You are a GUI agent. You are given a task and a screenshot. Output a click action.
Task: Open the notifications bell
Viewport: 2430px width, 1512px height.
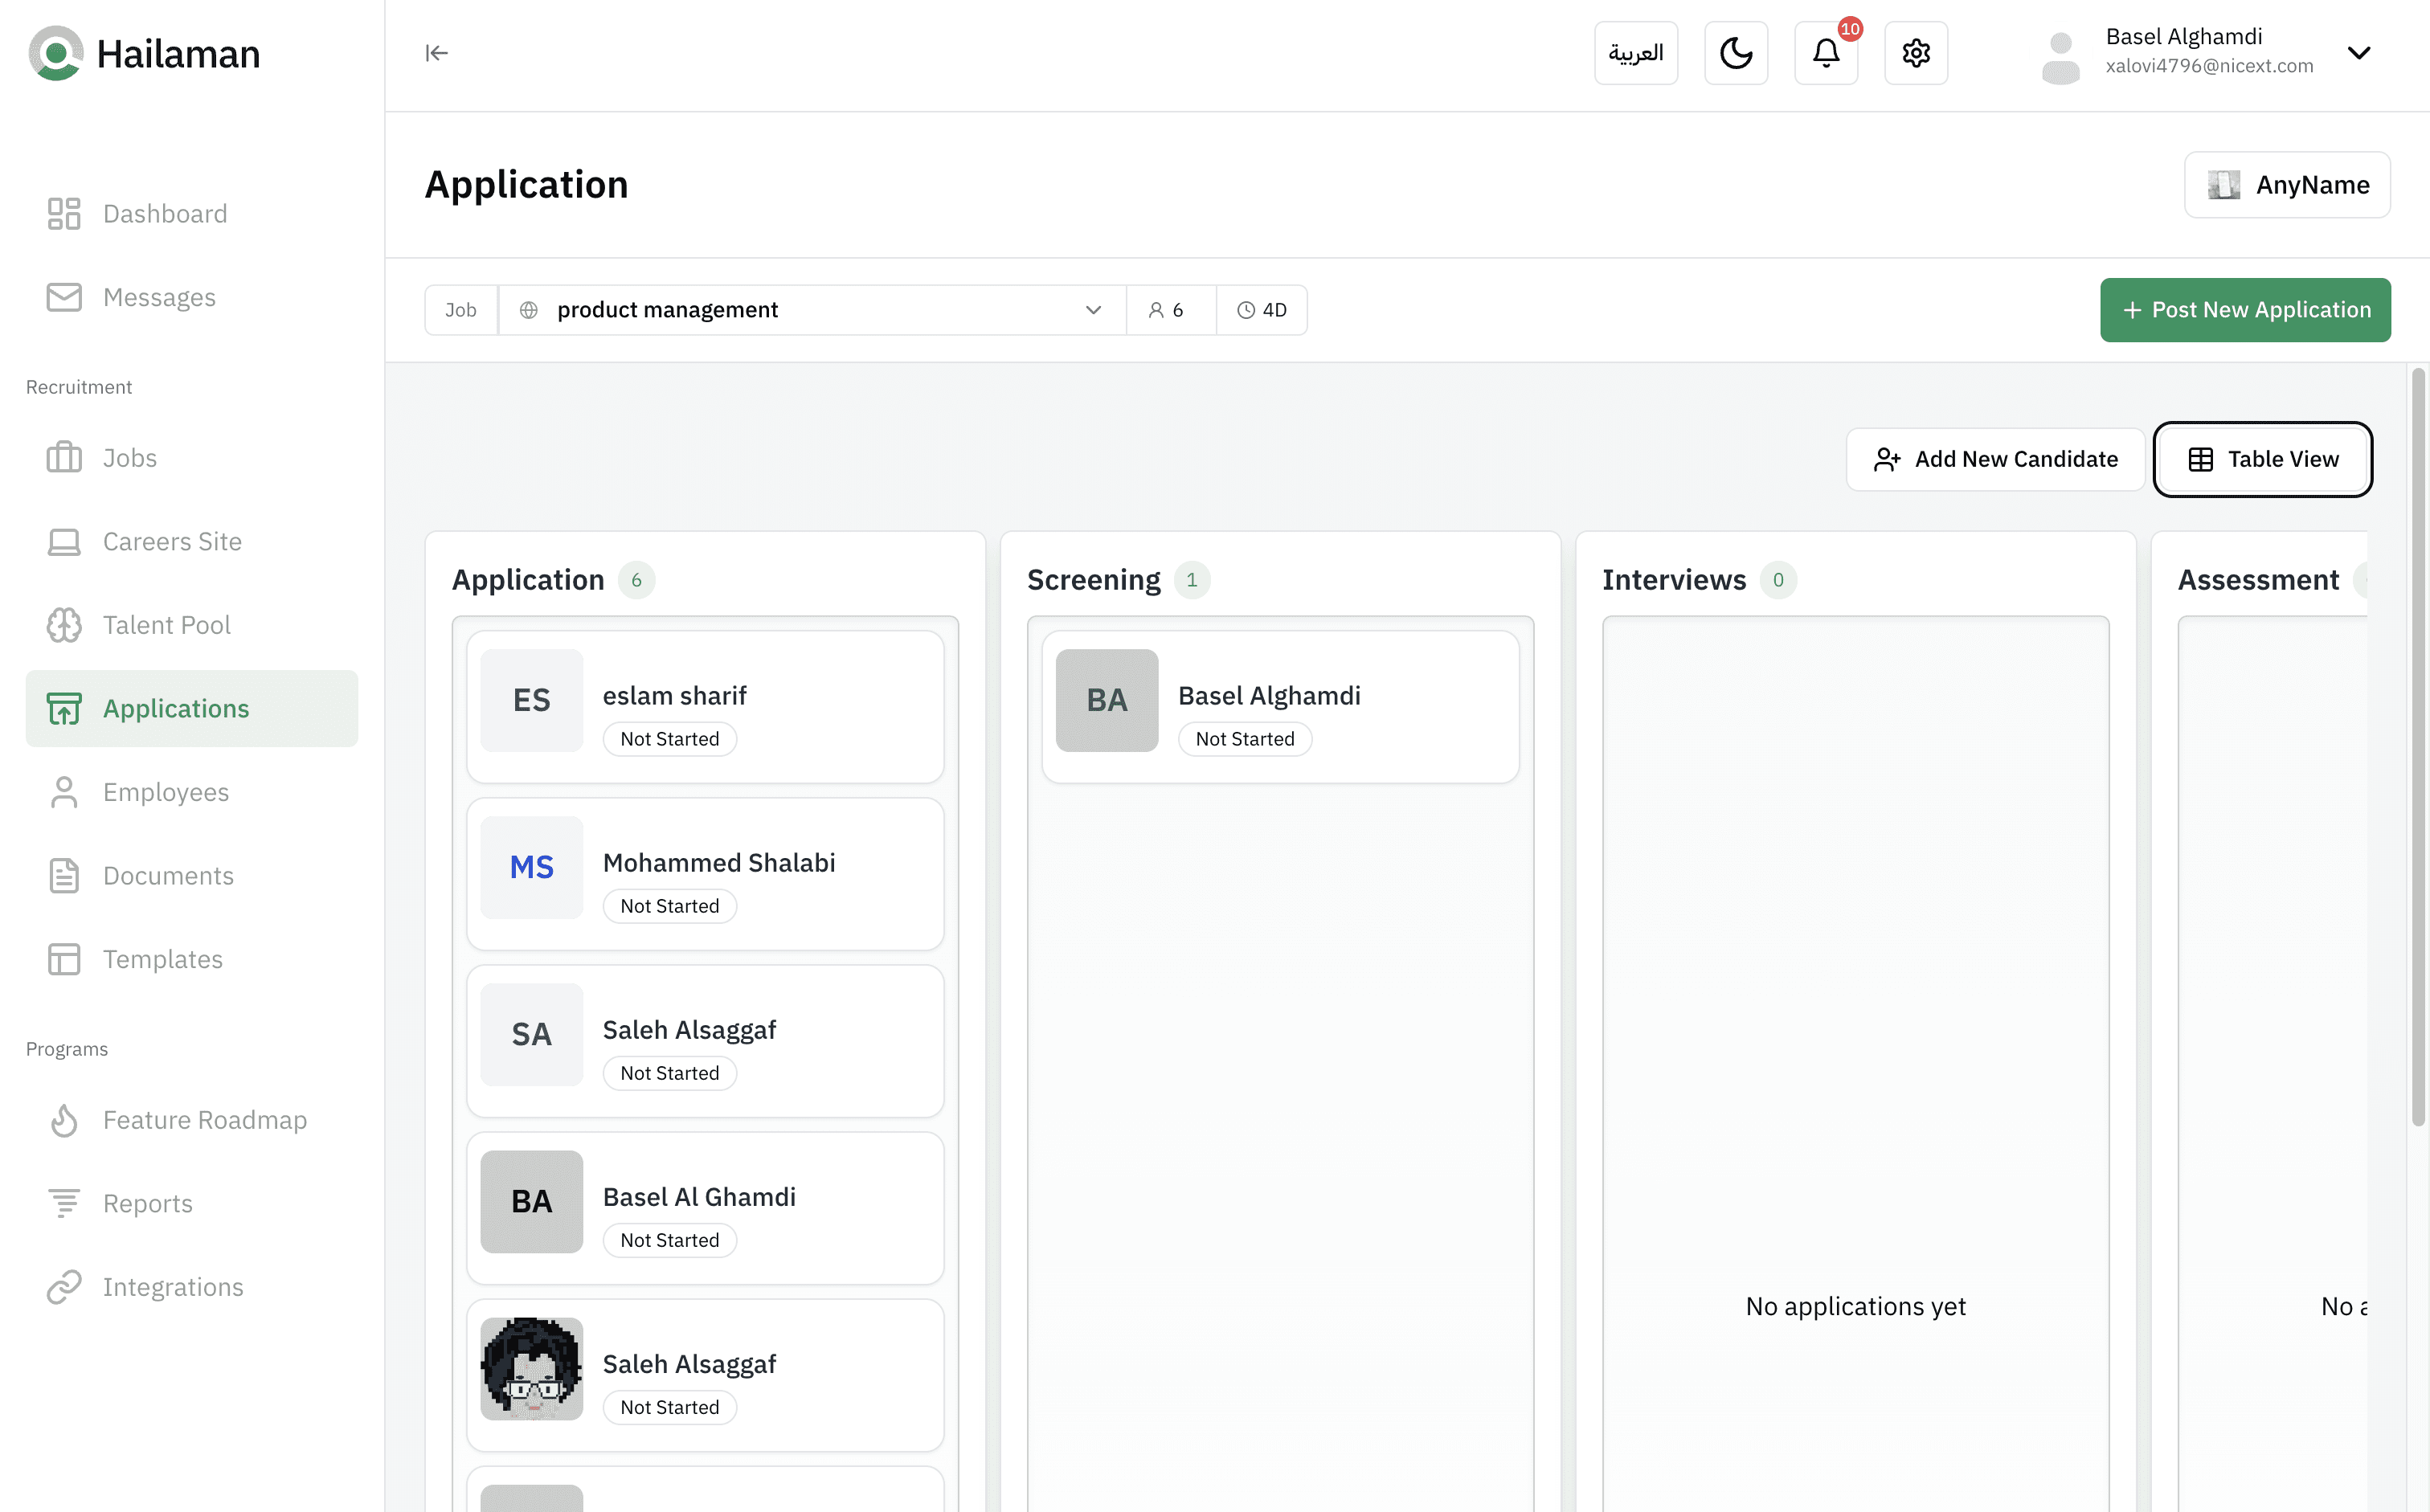(x=1825, y=53)
